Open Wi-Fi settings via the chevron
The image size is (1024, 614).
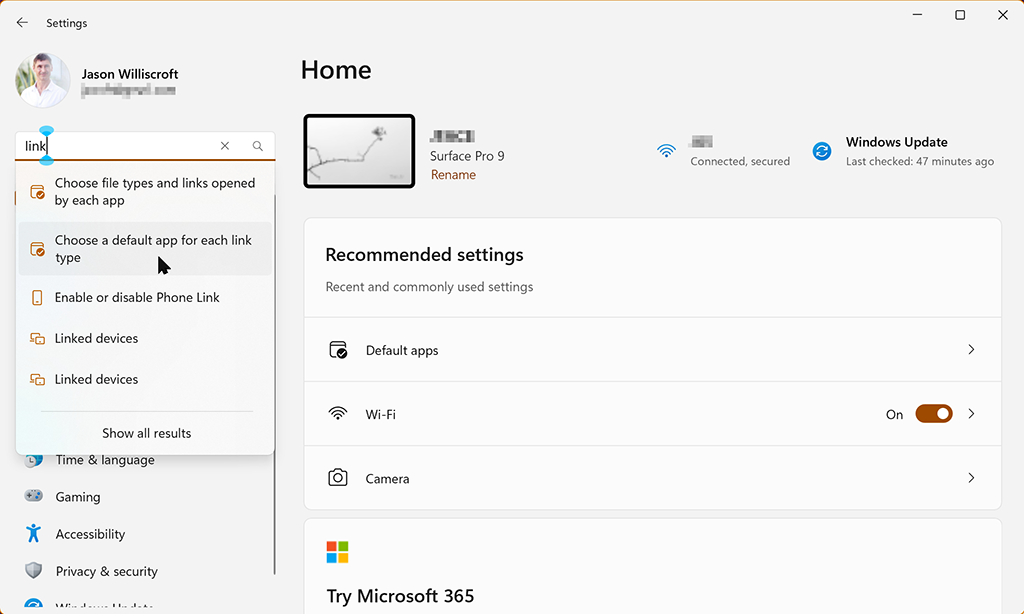971,413
